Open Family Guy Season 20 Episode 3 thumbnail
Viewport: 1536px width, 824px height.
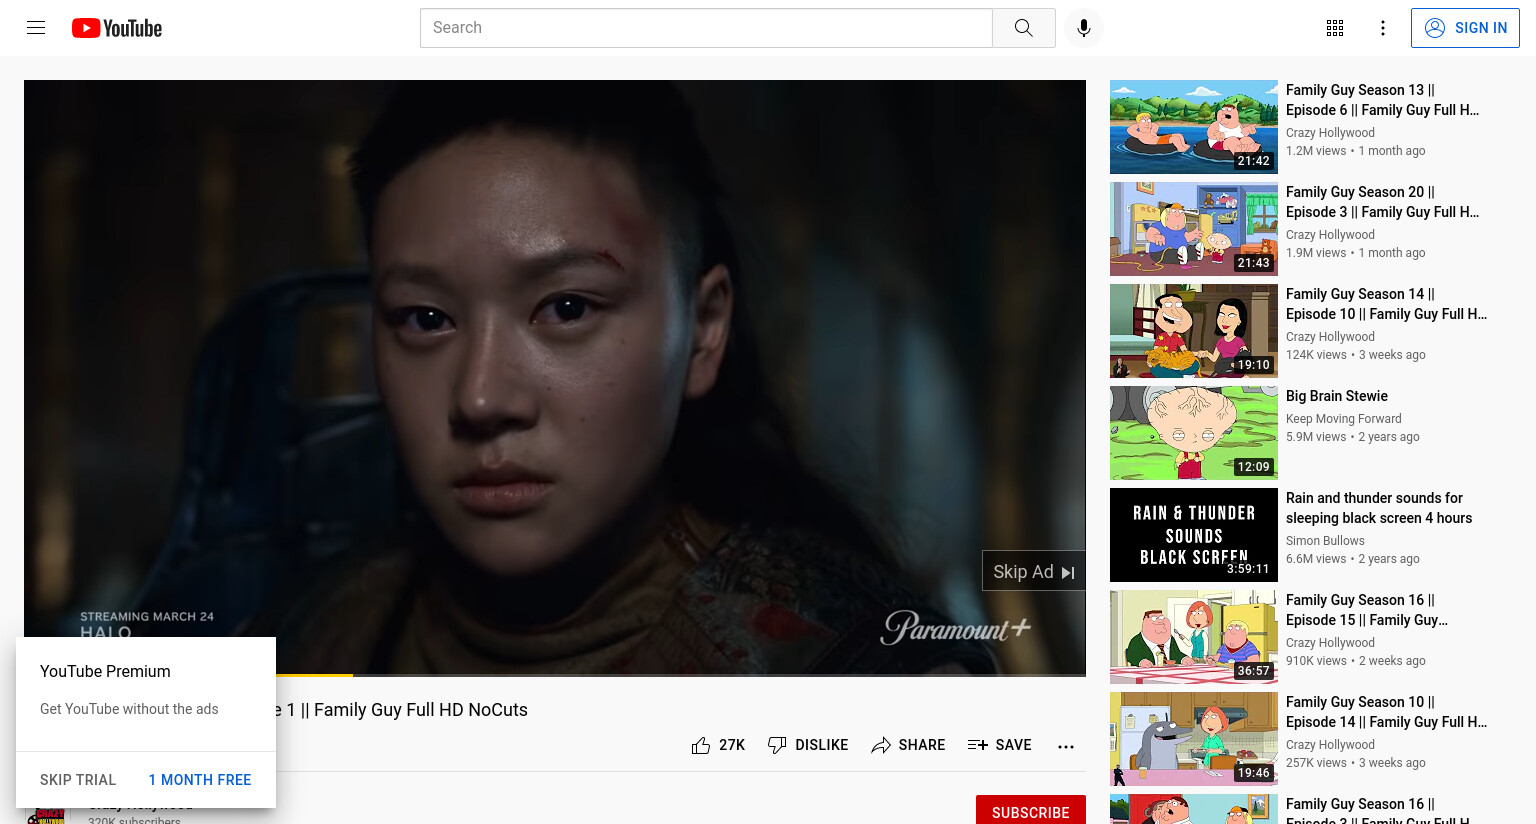[1194, 229]
